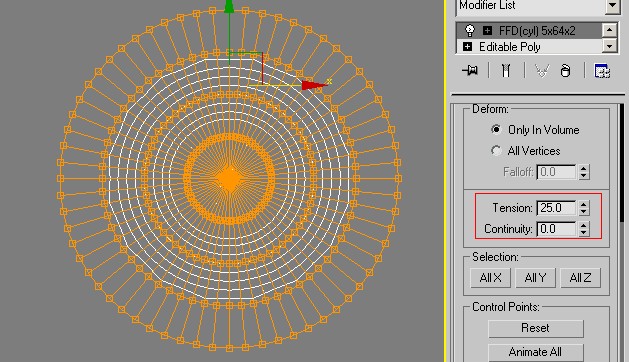The image size is (629, 362).
Task: Toggle the FFD(cyl) modifier lightbulb icon
Action: click(x=469, y=31)
